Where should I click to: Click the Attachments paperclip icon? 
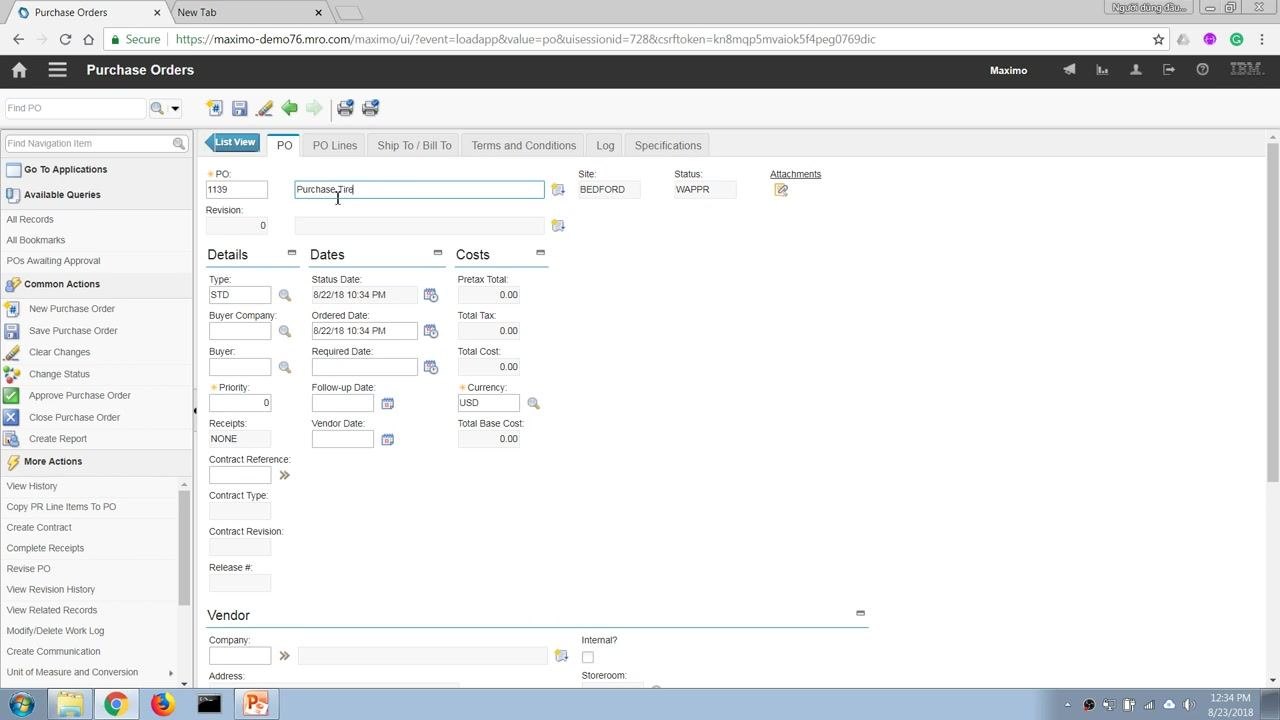click(x=781, y=190)
